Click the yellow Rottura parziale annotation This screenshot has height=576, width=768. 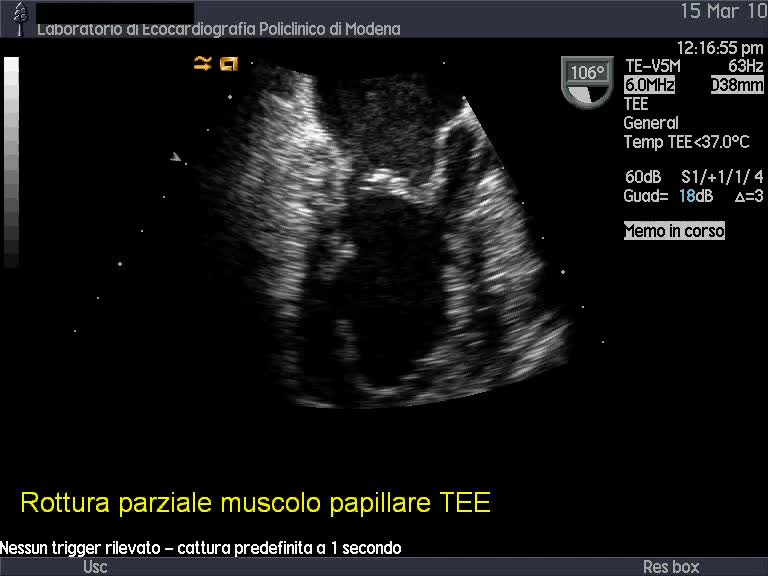click(x=255, y=503)
